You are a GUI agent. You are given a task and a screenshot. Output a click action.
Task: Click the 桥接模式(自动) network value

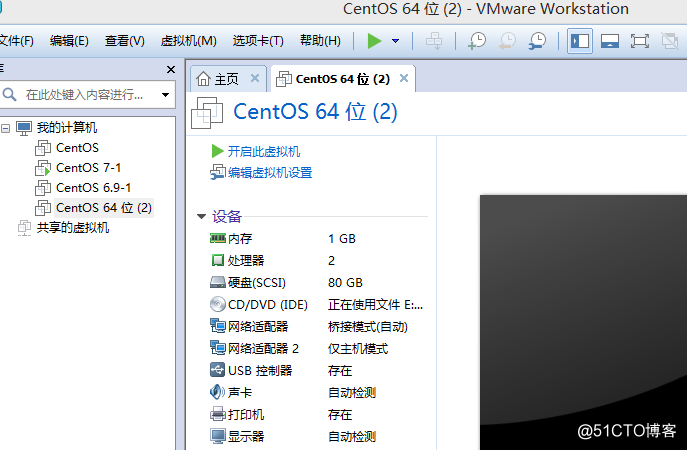tap(368, 327)
